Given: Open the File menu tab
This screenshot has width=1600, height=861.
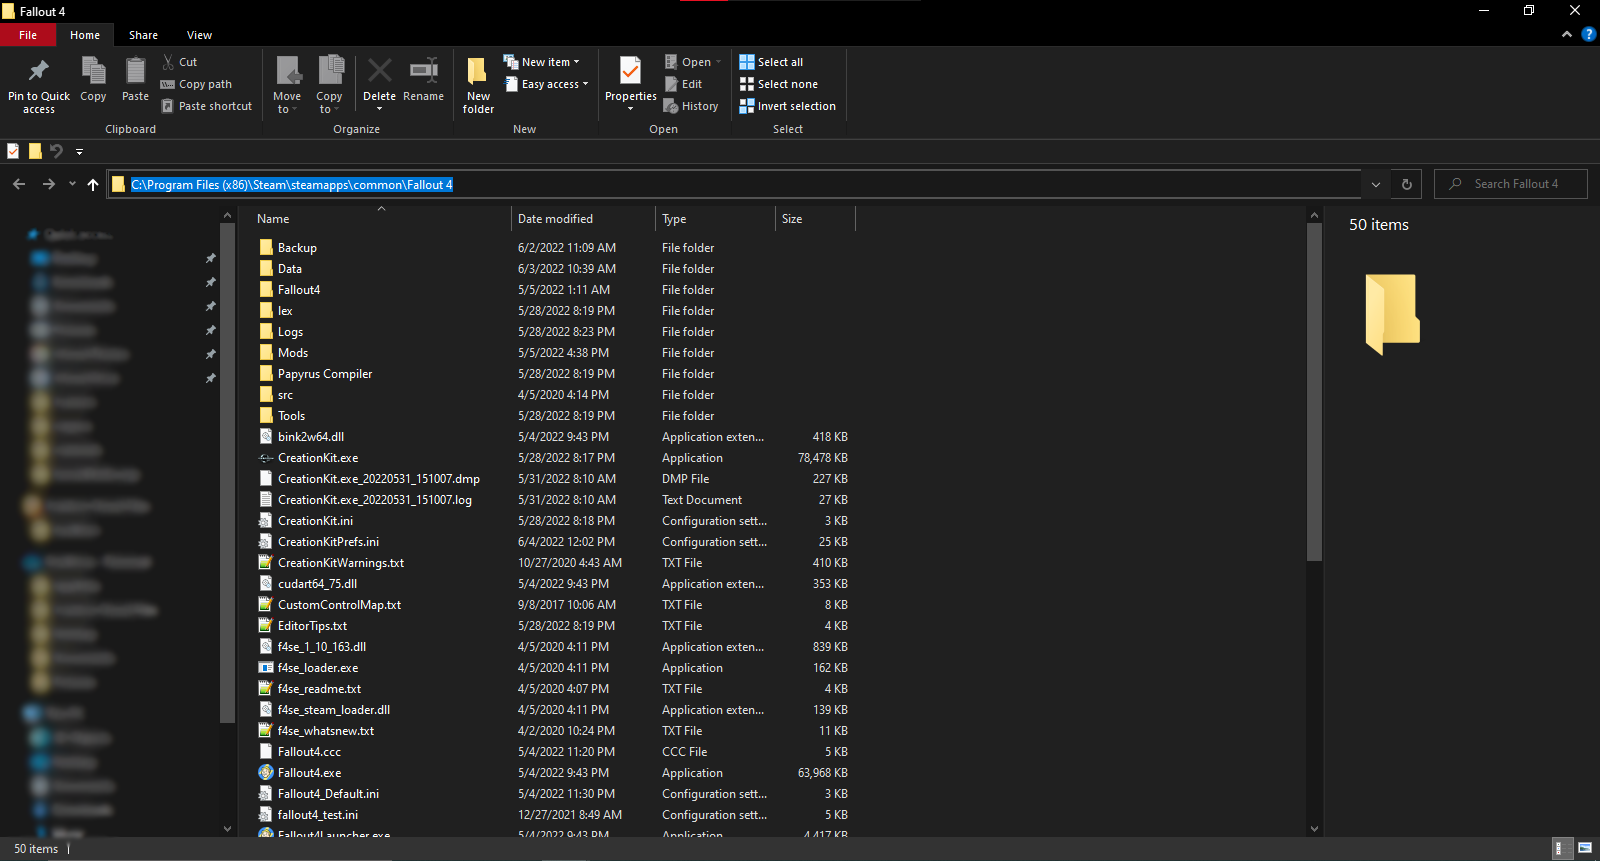Looking at the screenshot, I should pos(28,35).
